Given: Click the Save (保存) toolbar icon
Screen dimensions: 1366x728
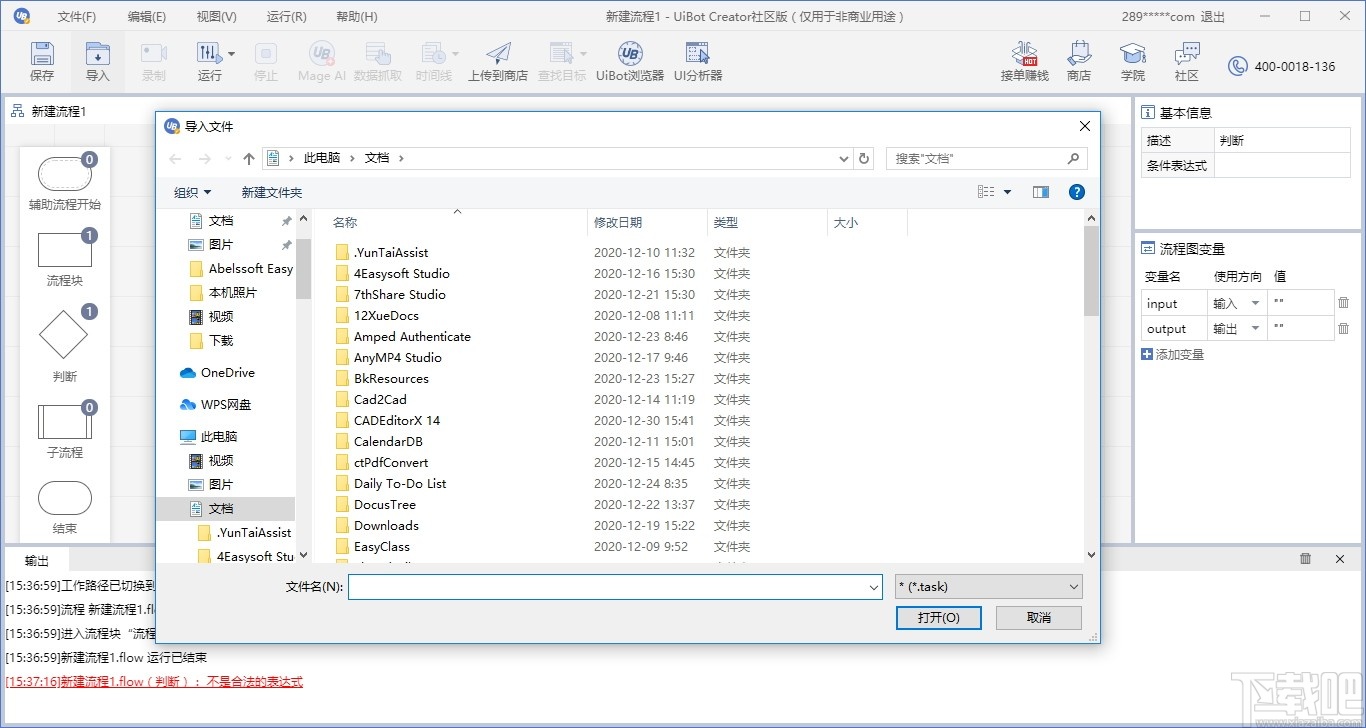Looking at the screenshot, I should coord(42,61).
